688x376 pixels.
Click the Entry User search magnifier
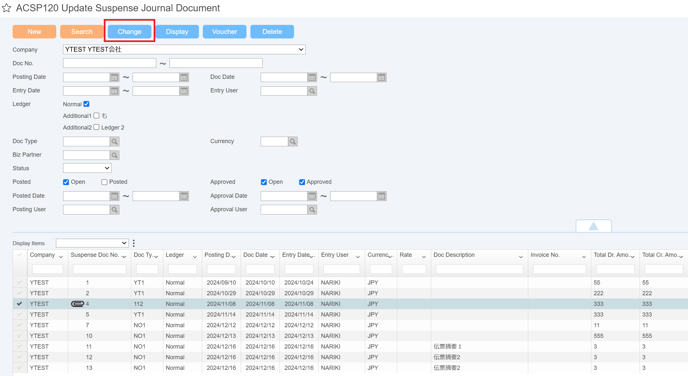pyautogui.click(x=312, y=91)
